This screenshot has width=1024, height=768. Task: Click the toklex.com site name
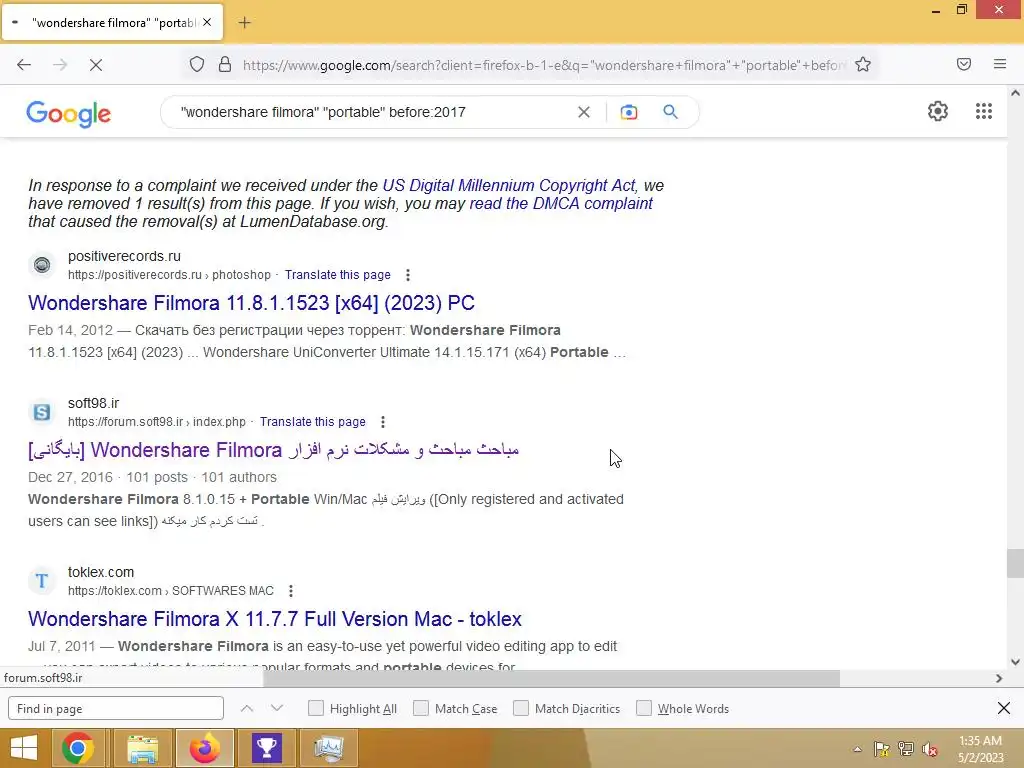coord(101,572)
